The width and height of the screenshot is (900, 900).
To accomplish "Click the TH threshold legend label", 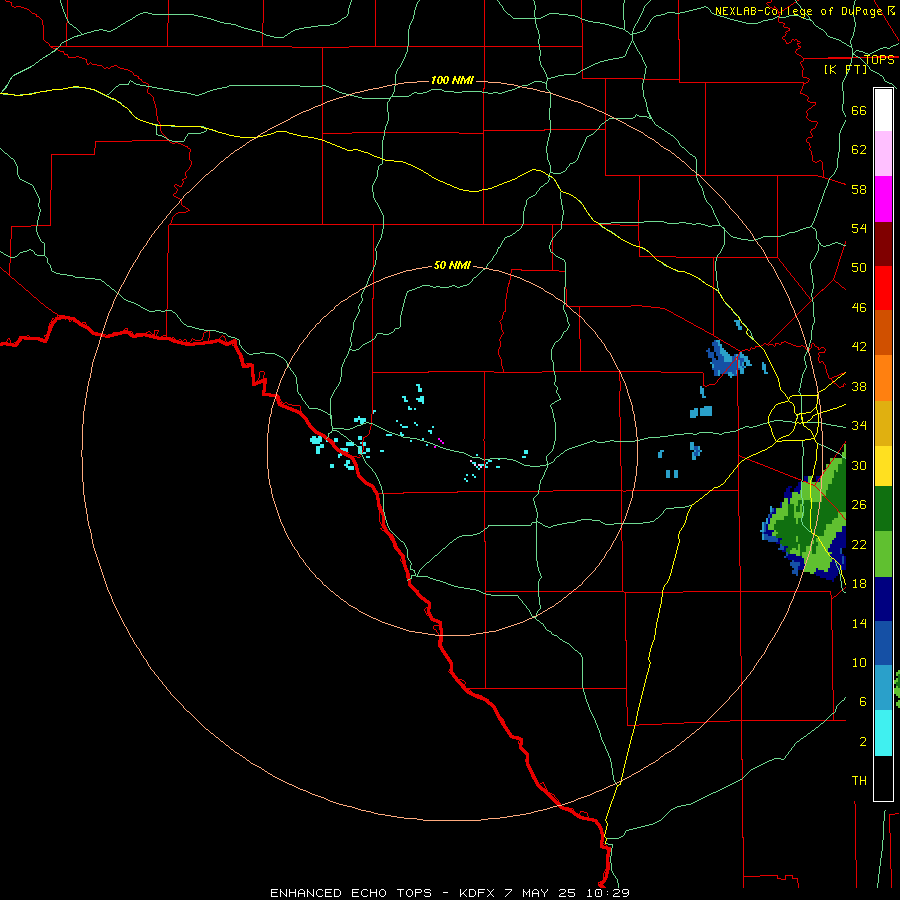I will pos(859,781).
